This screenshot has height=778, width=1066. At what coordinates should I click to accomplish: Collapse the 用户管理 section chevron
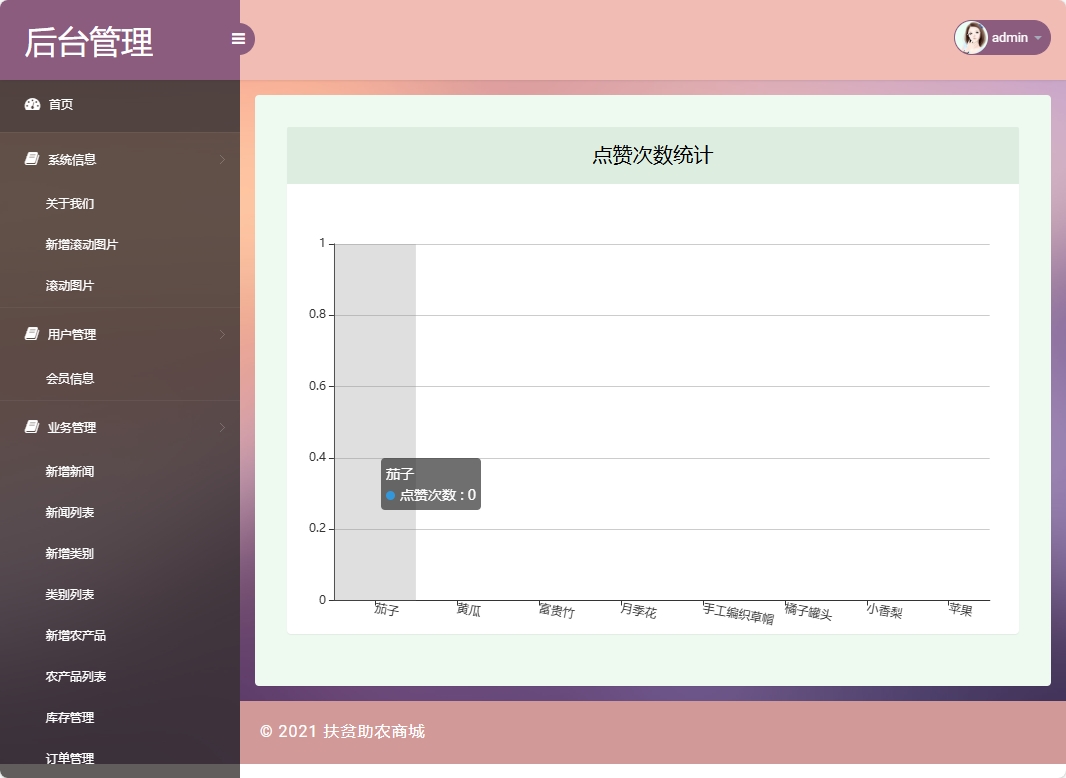(x=222, y=334)
